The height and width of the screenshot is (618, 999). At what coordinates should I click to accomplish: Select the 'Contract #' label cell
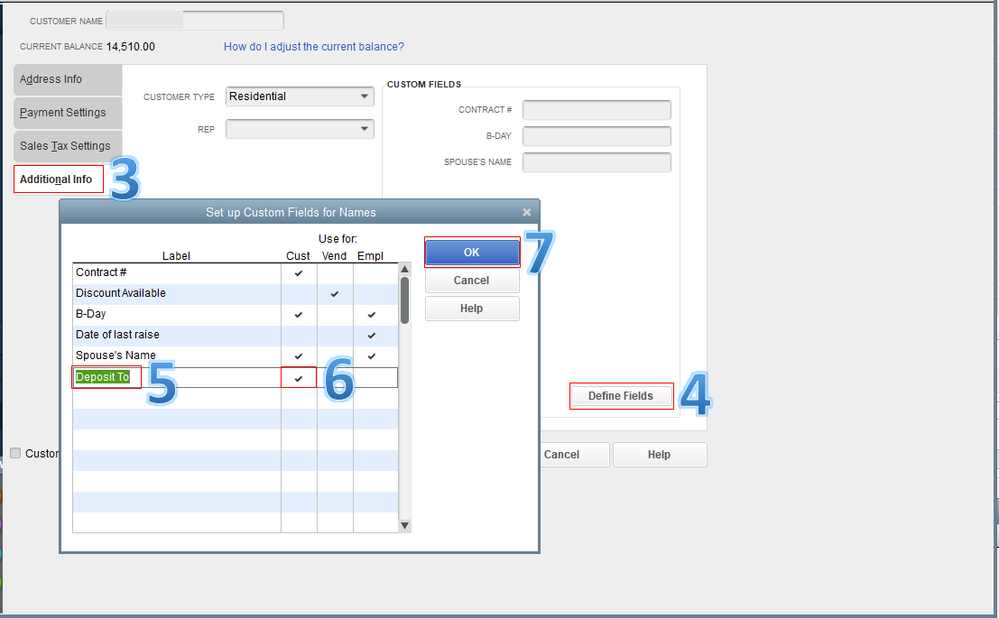pyautogui.click(x=176, y=273)
